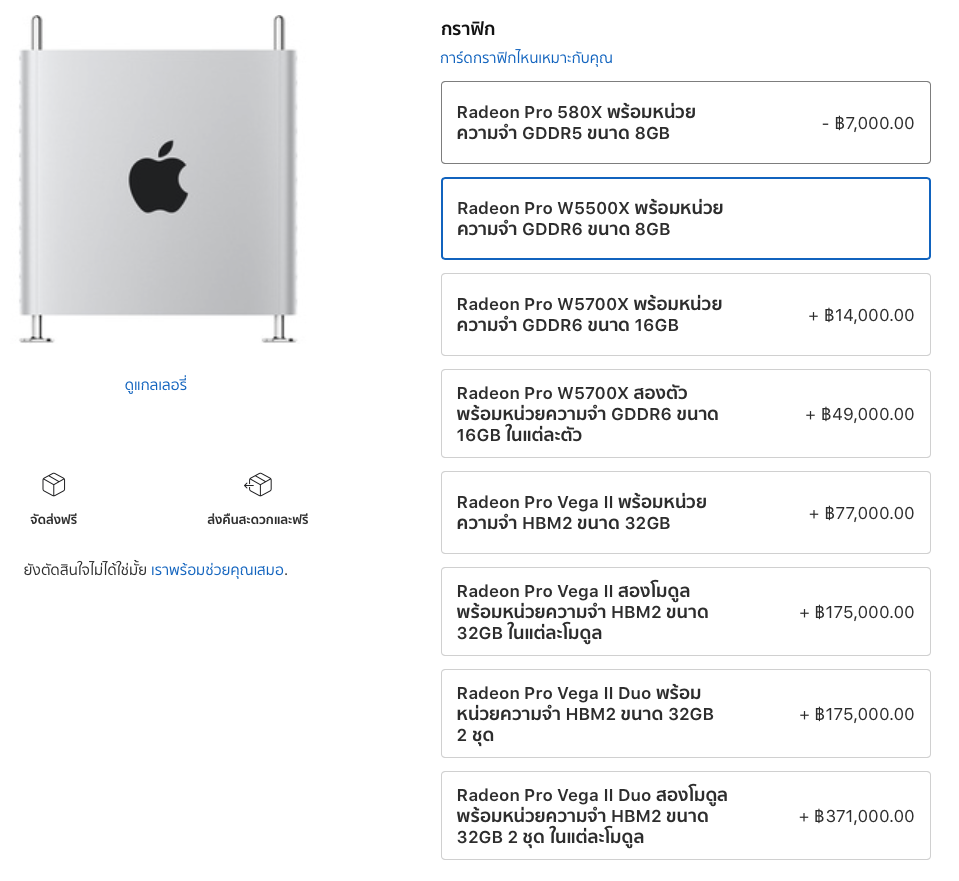Click the free shipping box icon
The image size is (959, 881).
(x=53, y=485)
